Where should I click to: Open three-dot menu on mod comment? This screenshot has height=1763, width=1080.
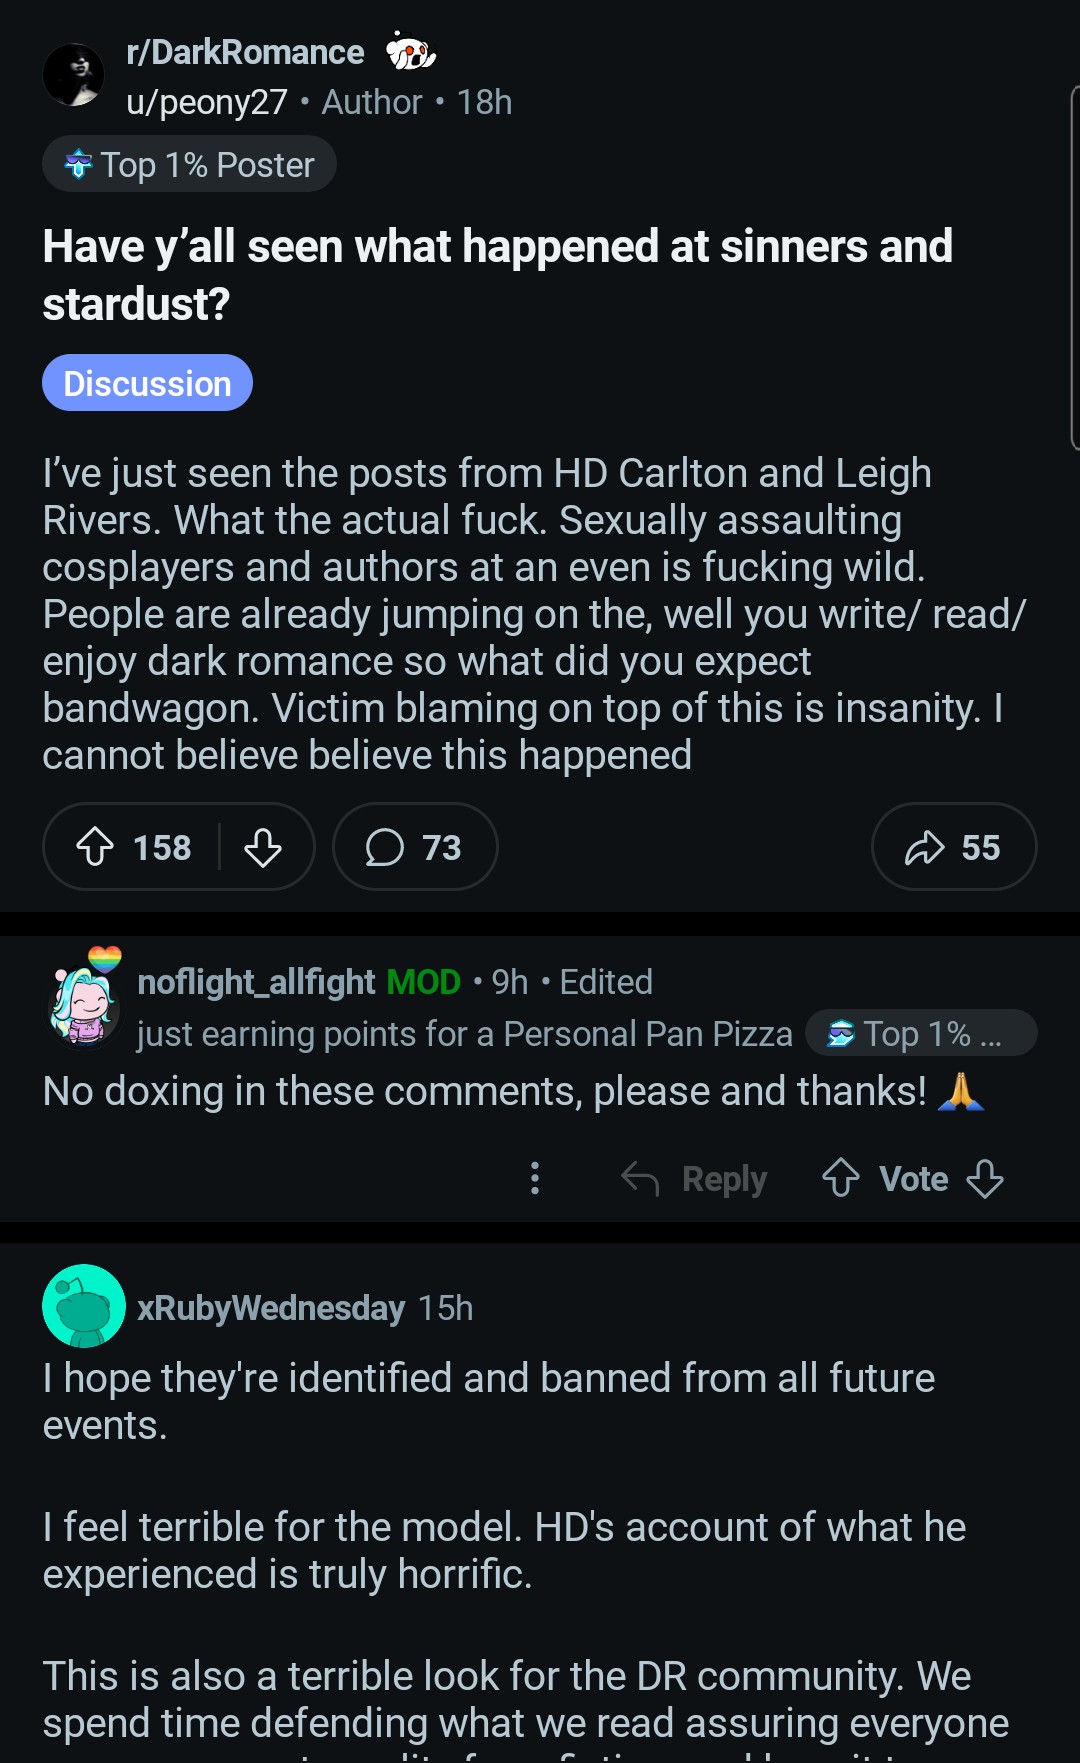[x=535, y=1178]
